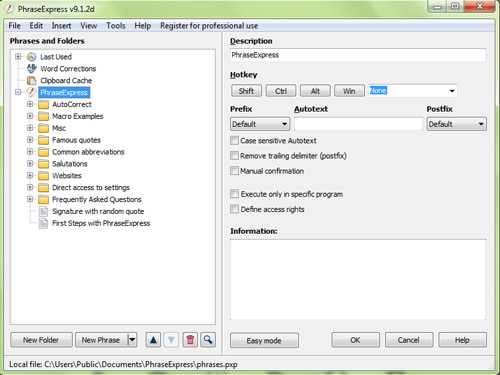Click the Common abbreviations folder icon
The image size is (500, 375).
pyautogui.click(x=43, y=152)
